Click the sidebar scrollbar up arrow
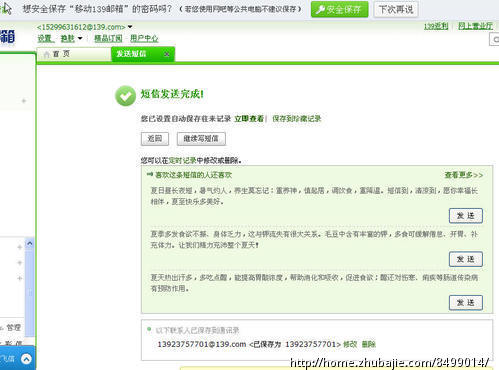Image resolution: width=499 pixels, height=370 pixels. pyautogui.click(x=30, y=244)
